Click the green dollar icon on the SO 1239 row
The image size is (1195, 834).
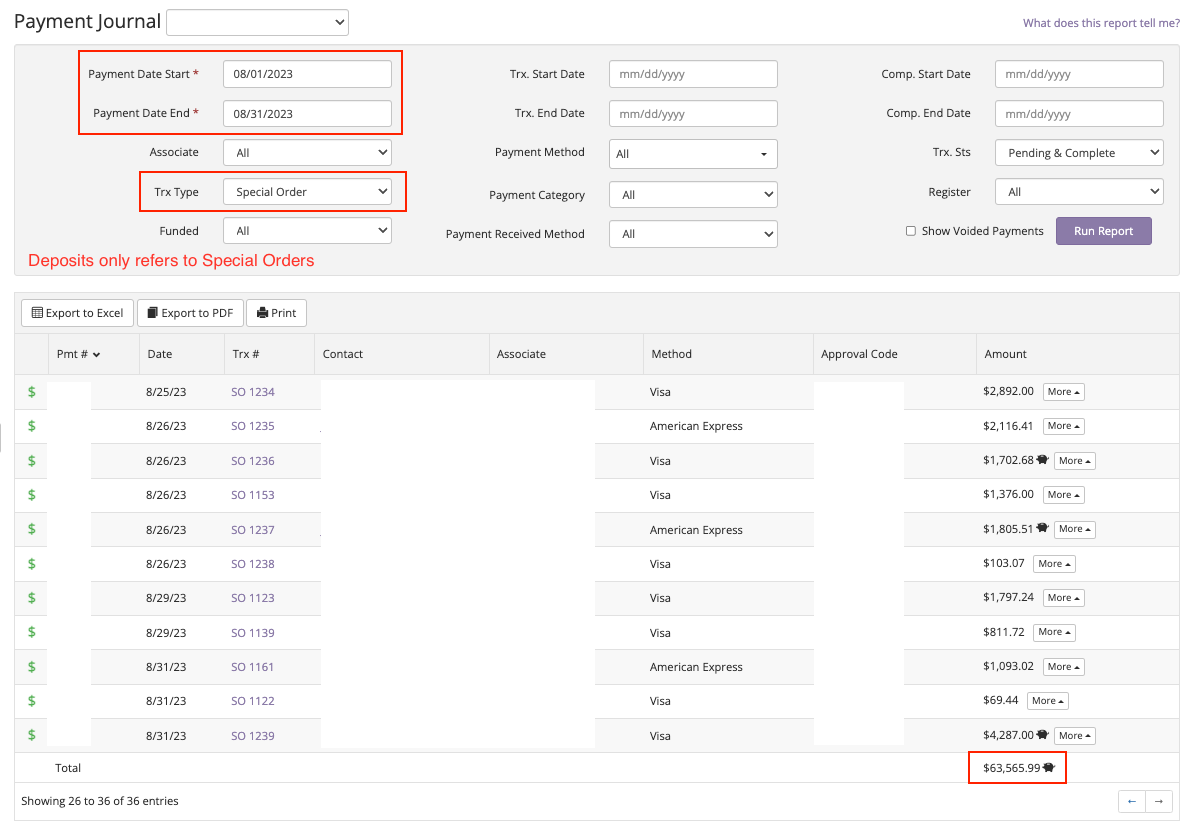[x=30, y=735]
